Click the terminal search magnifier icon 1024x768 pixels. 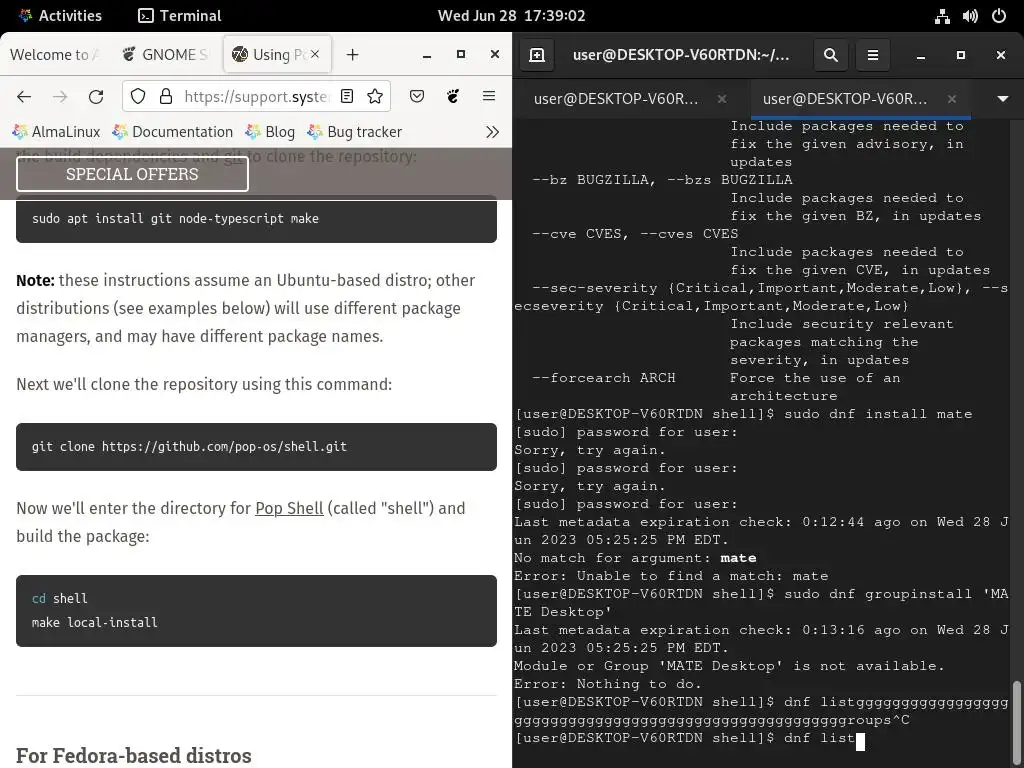(831, 55)
